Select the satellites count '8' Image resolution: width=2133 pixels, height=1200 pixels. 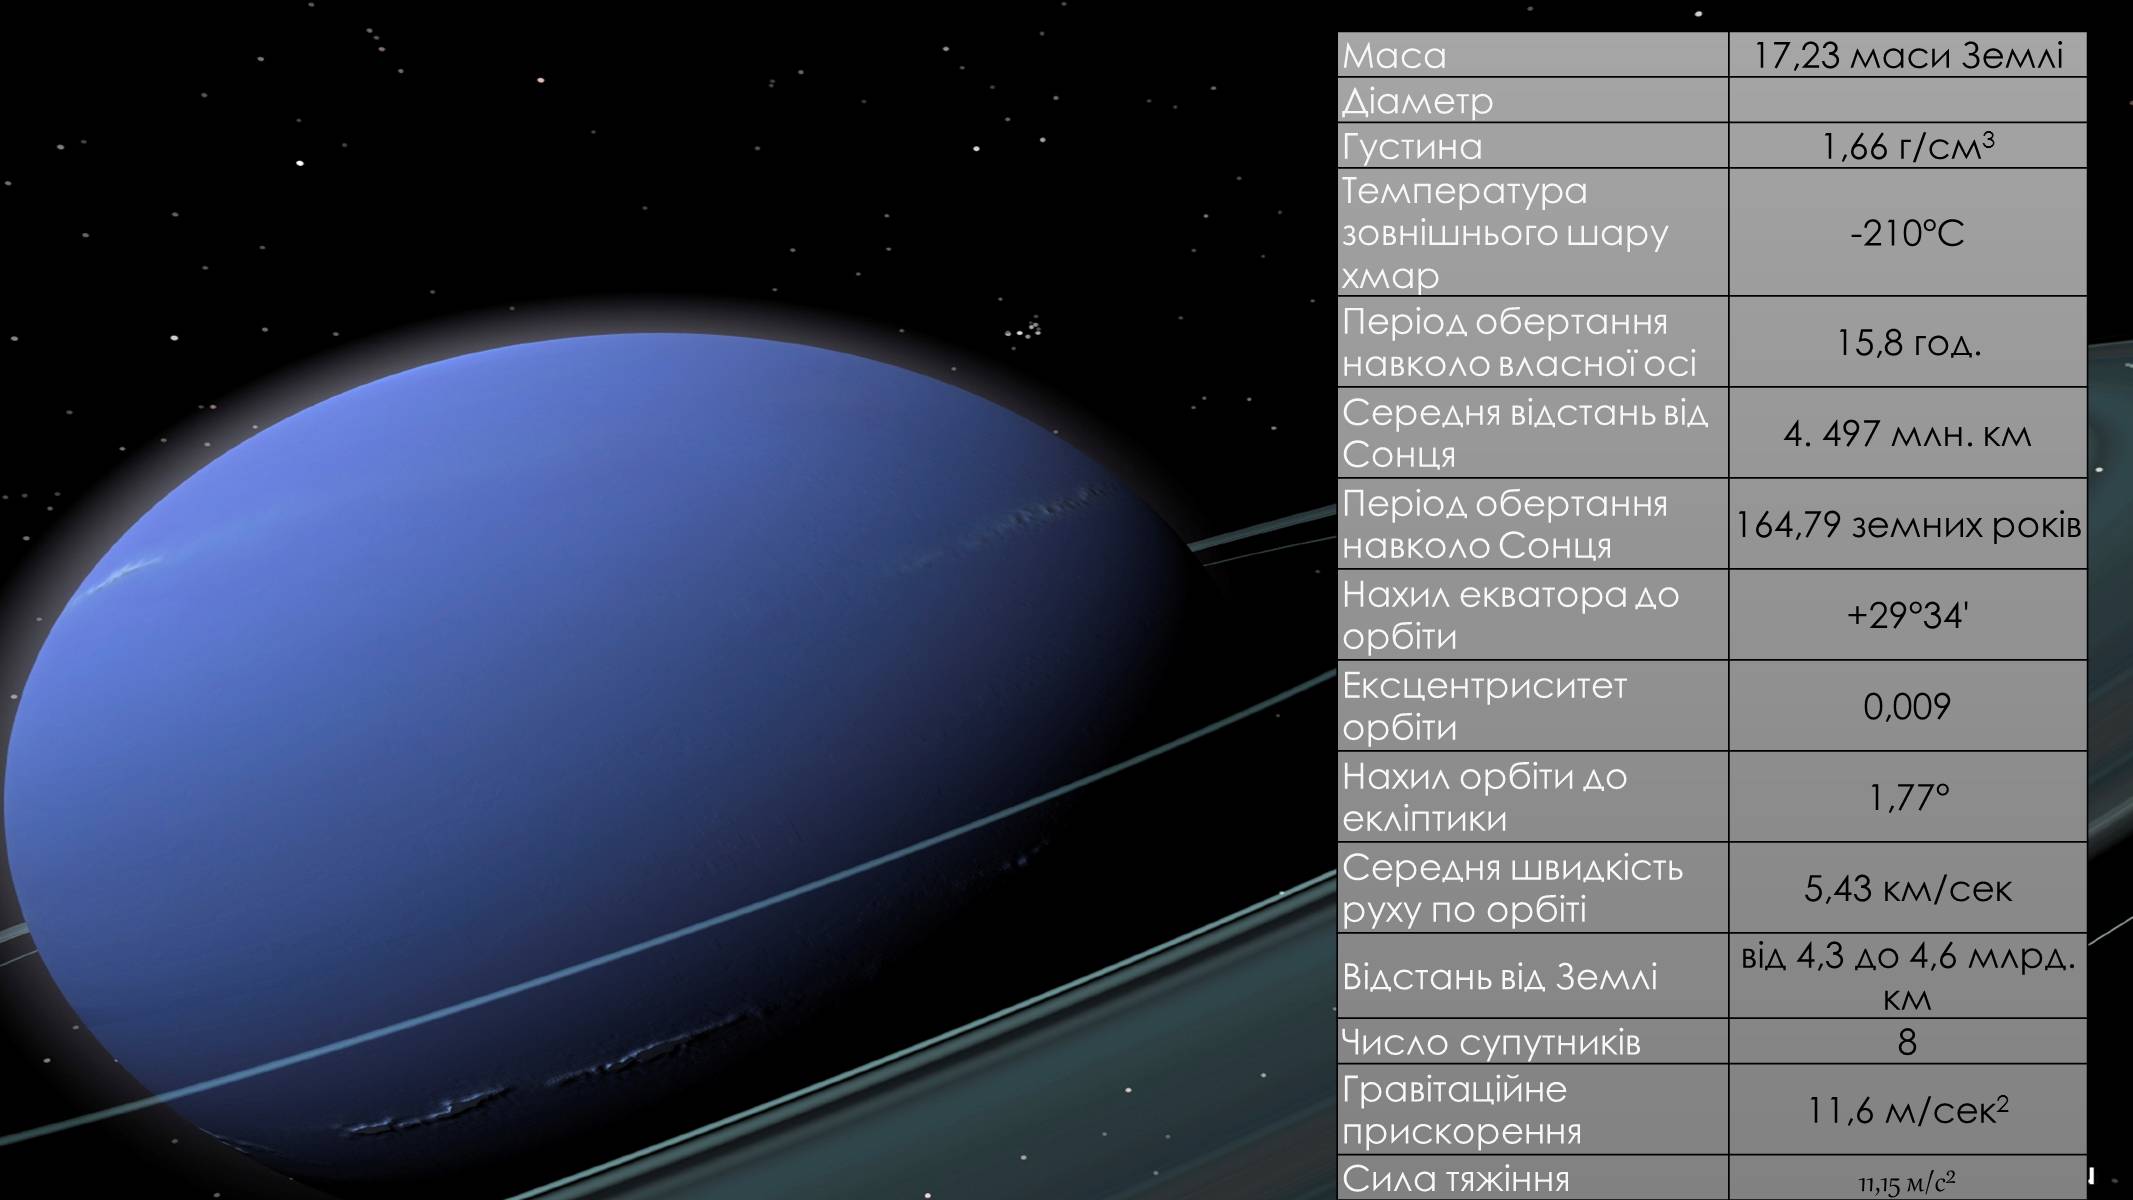[1907, 1042]
